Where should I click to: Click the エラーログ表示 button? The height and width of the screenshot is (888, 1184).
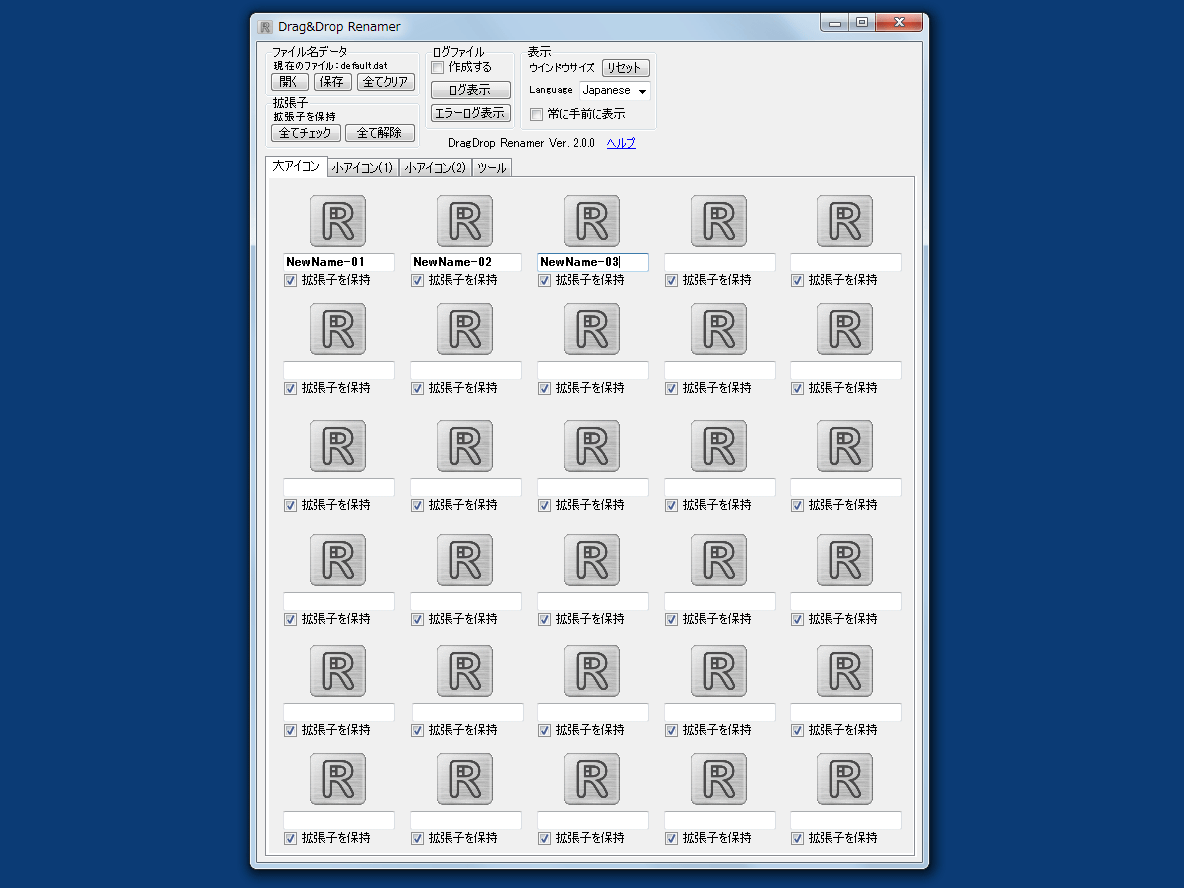click(x=470, y=113)
